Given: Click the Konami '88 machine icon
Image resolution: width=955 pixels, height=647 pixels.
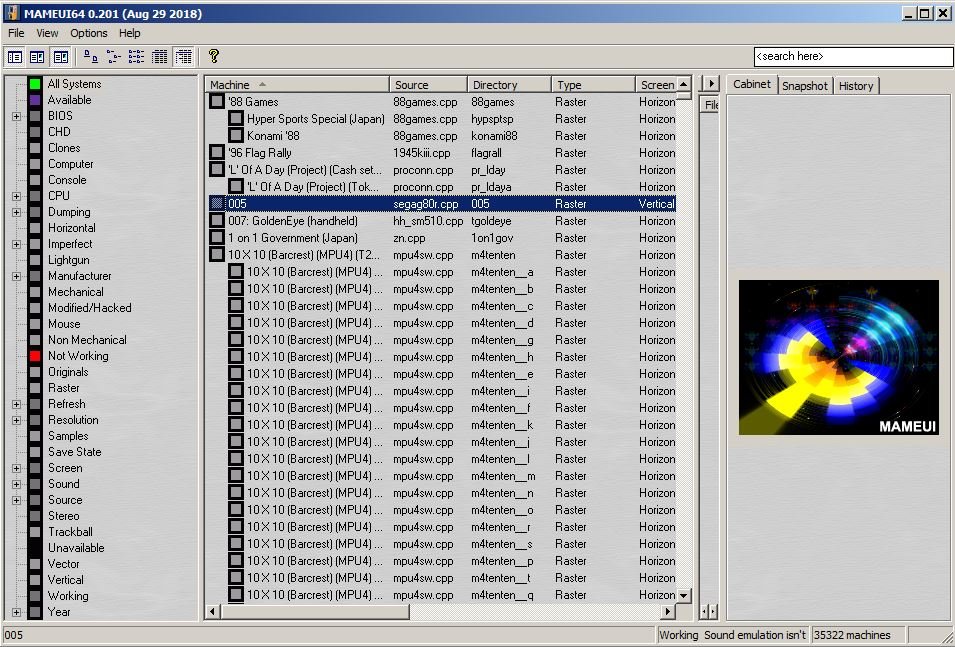Looking at the screenshot, I should [236, 135].
